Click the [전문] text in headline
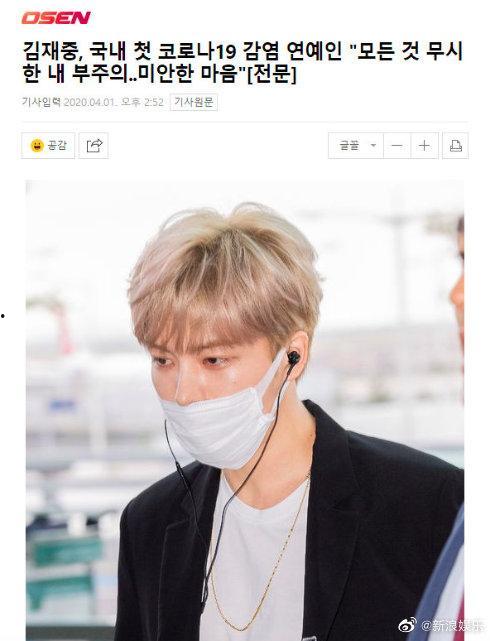 (x=272, y=74)
